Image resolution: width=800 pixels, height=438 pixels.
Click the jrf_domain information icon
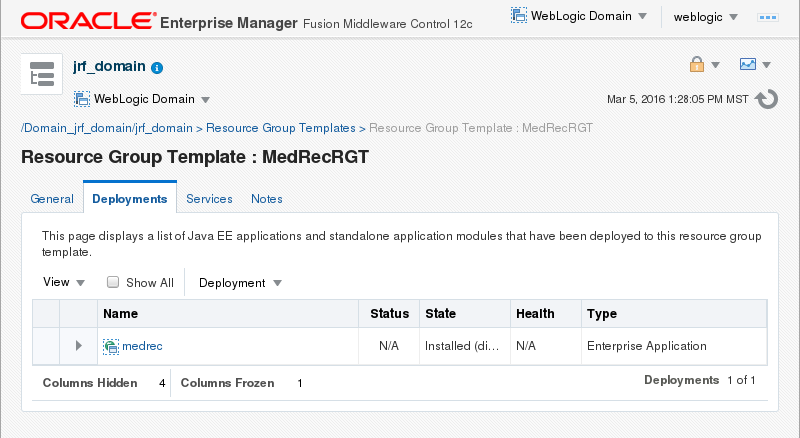157,68
